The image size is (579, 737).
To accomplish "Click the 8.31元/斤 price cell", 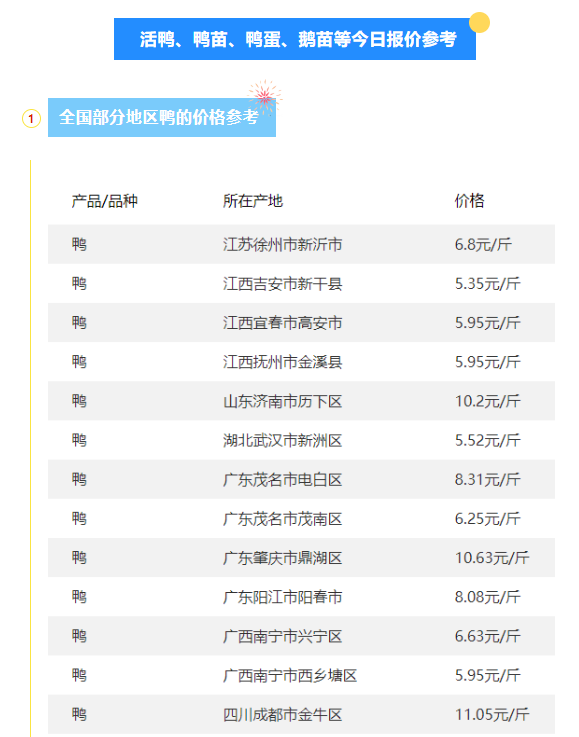I will (487, 479).
